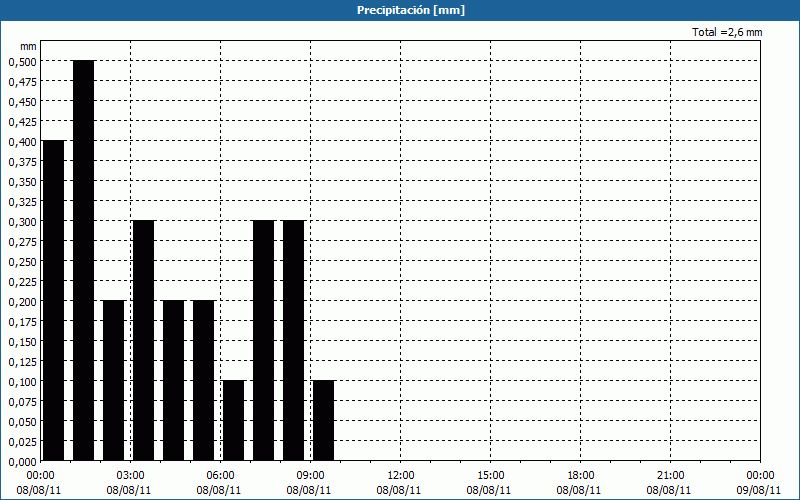
Task: Click the 06:00 time axis label
Action: (x=219, y=476)
